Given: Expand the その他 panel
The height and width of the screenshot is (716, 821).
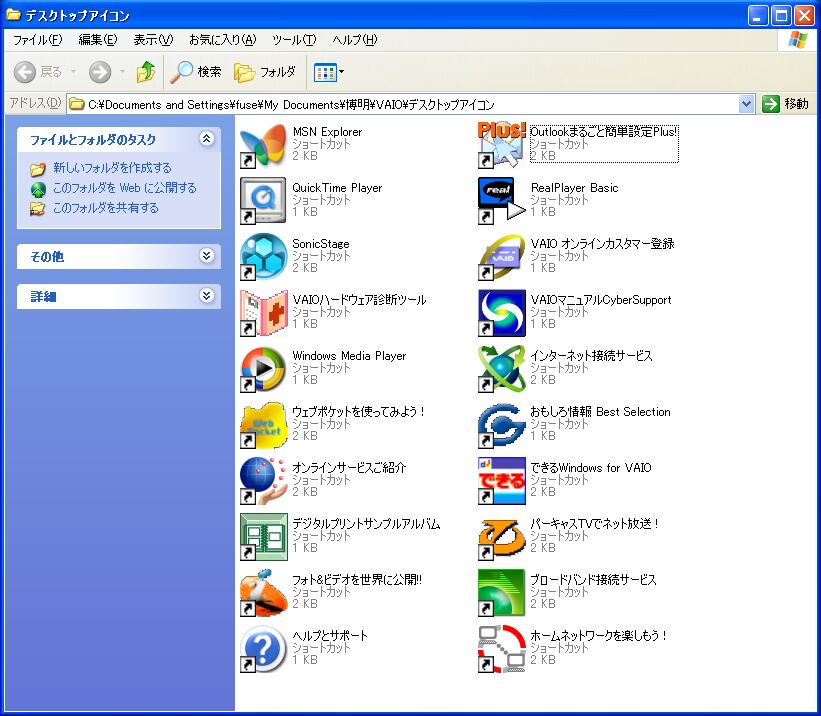Looking at the screenshot, I should pyautogui.click(x=206, y=256).
